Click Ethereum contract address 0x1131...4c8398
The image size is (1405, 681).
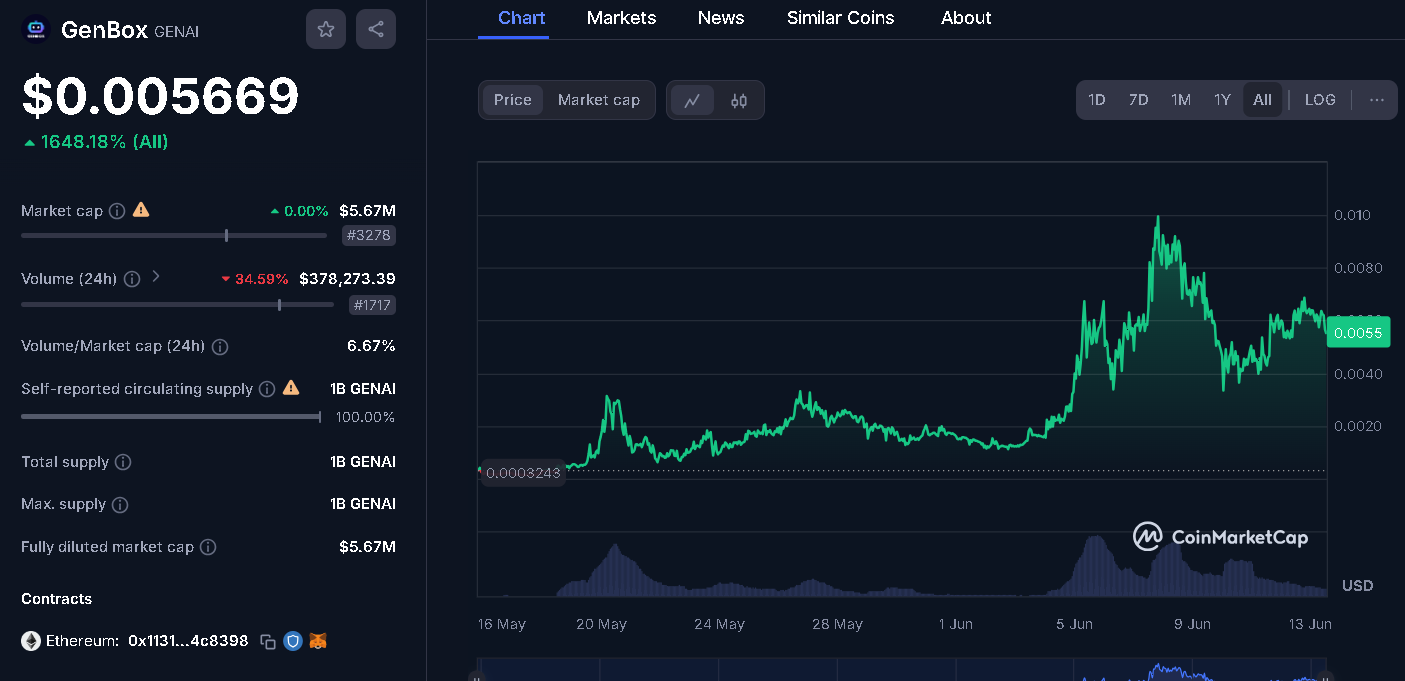tap(188, 641)
